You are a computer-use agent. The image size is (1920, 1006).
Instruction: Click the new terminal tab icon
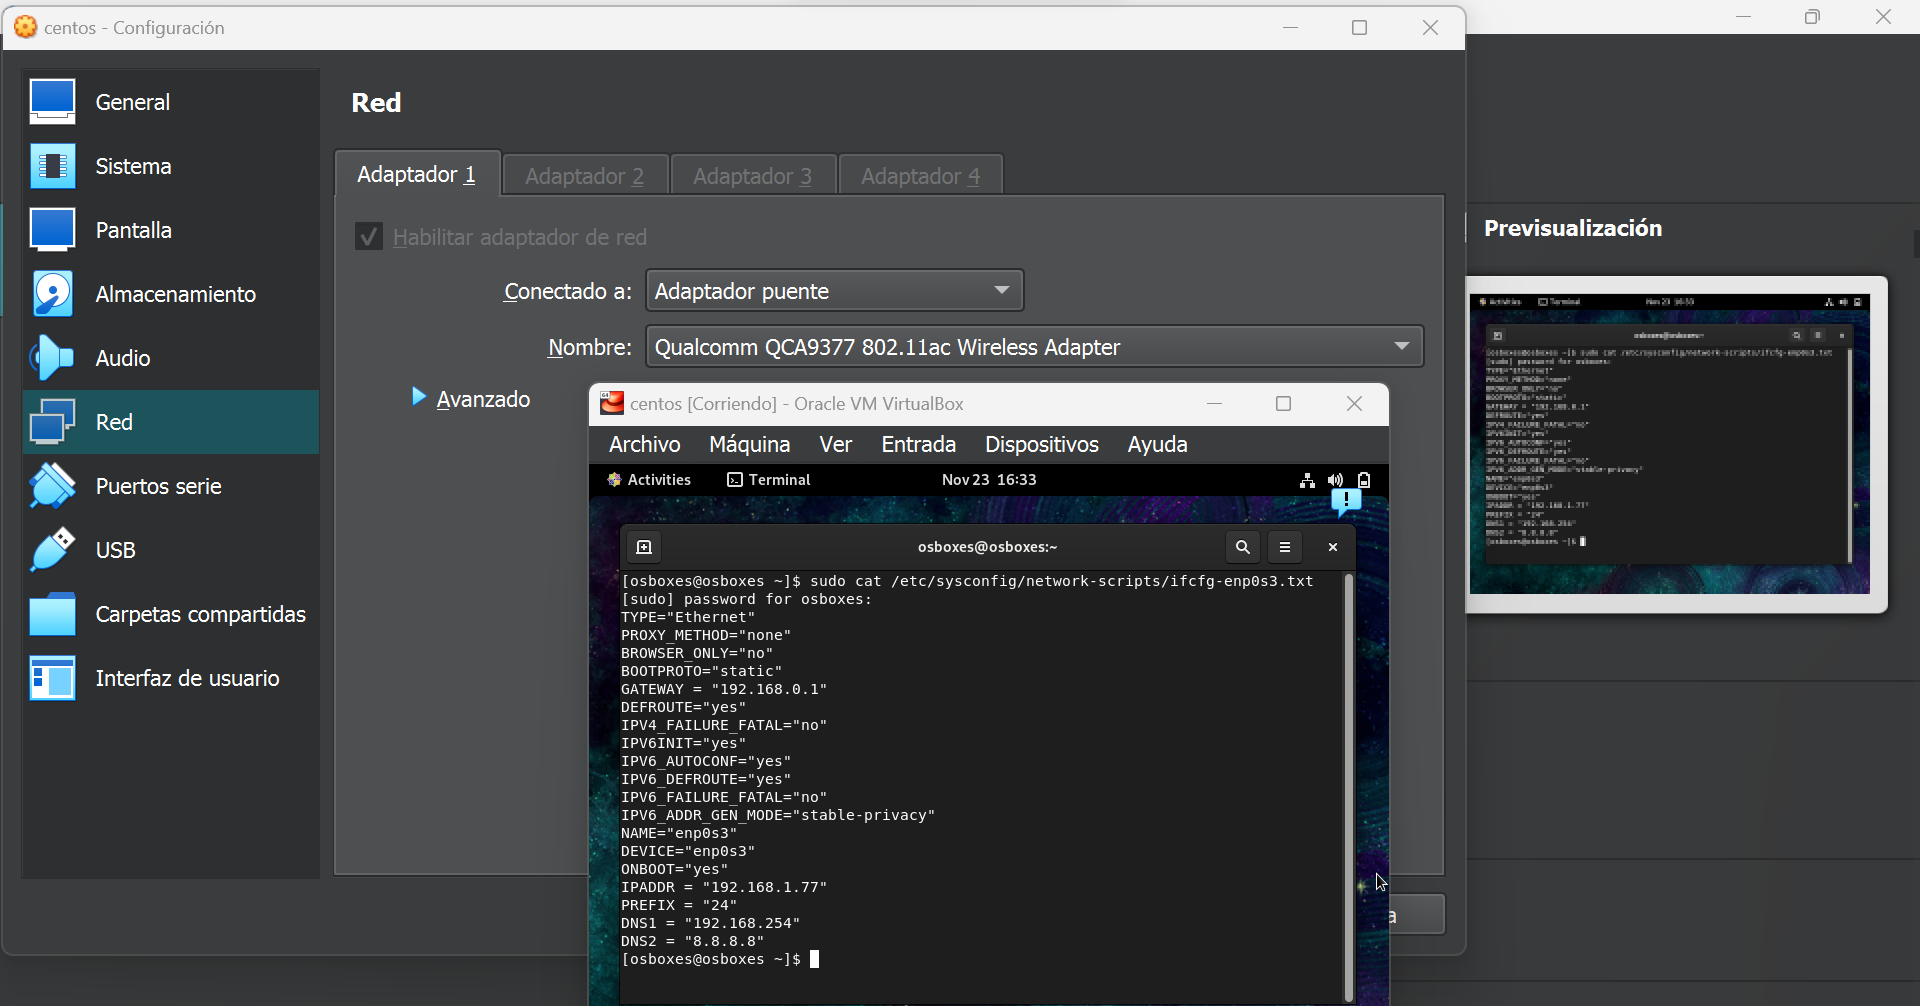[x=644, y=547]
